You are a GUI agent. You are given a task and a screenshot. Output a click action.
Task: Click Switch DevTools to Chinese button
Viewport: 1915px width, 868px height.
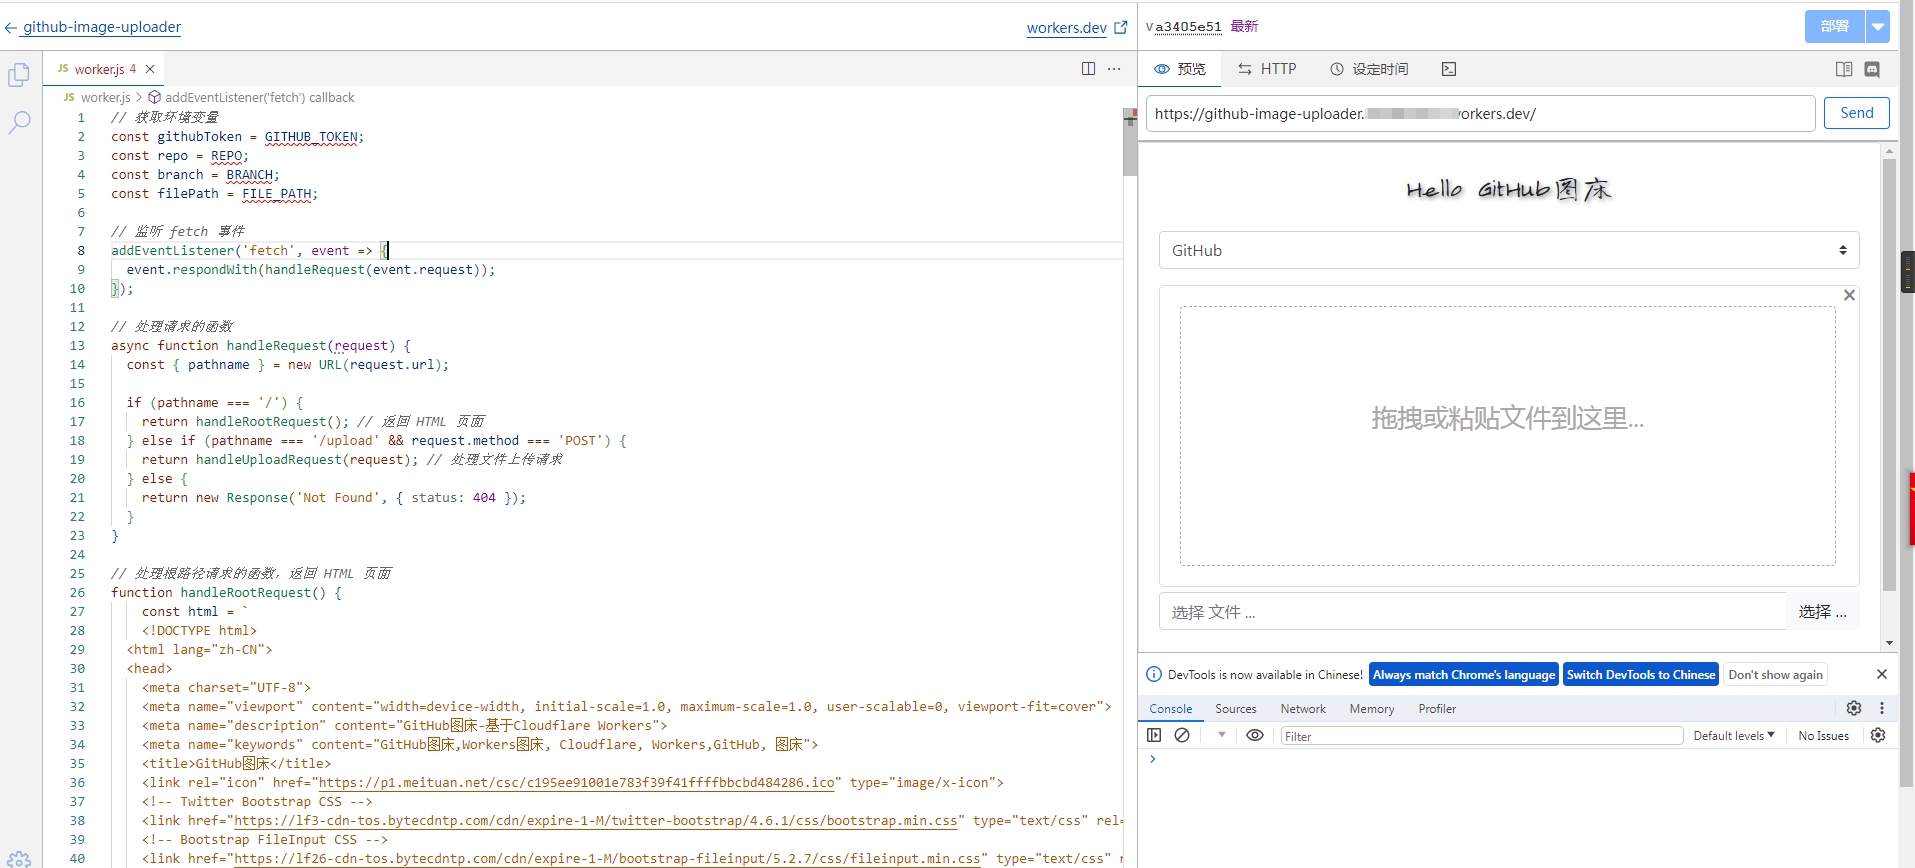[1641, 675]
